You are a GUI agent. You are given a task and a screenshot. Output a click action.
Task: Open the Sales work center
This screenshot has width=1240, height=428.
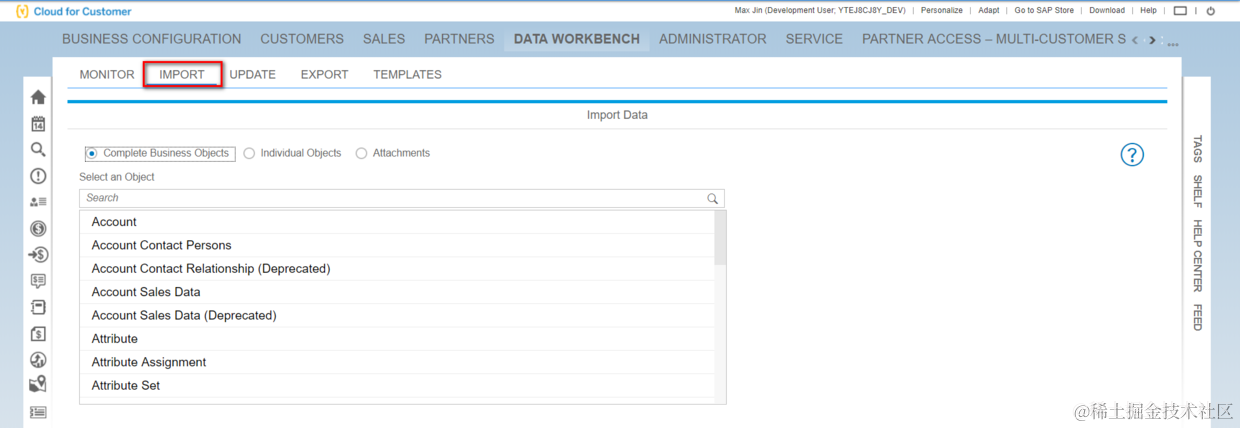[x=384, y=39]
